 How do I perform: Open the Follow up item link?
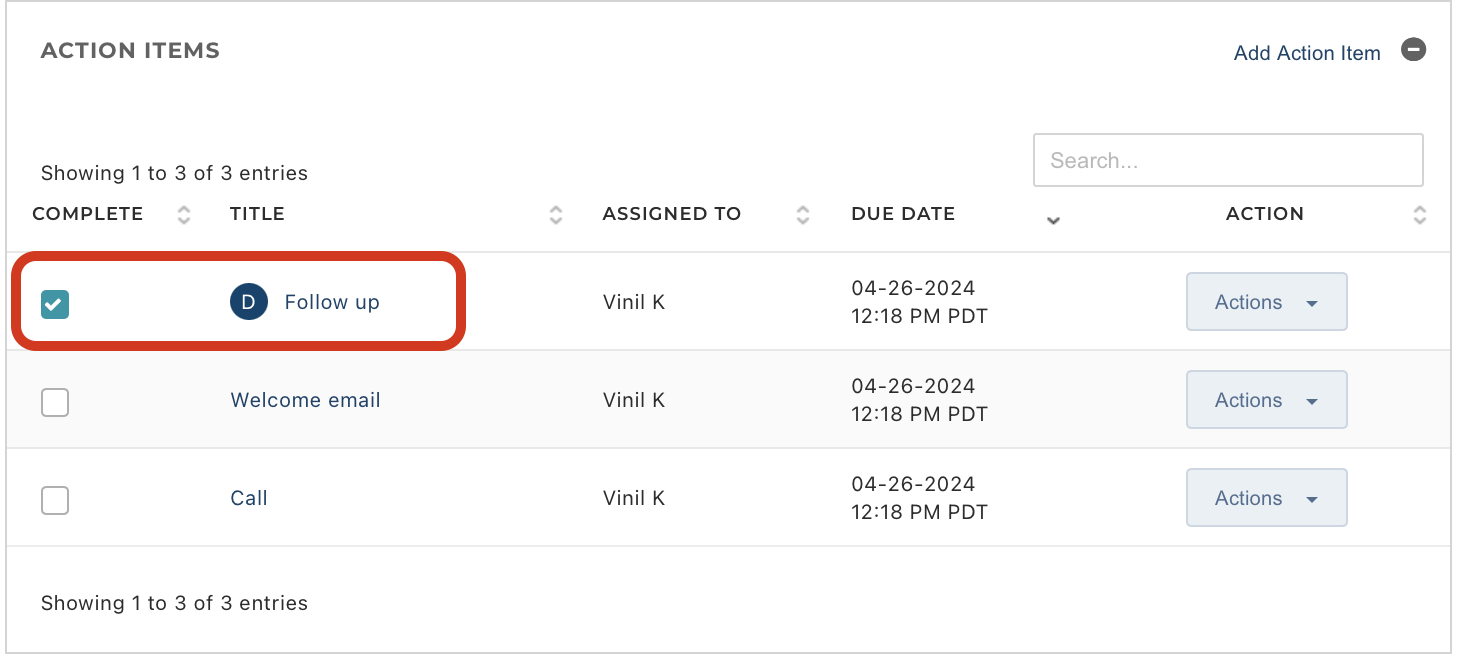coord(332,302)
